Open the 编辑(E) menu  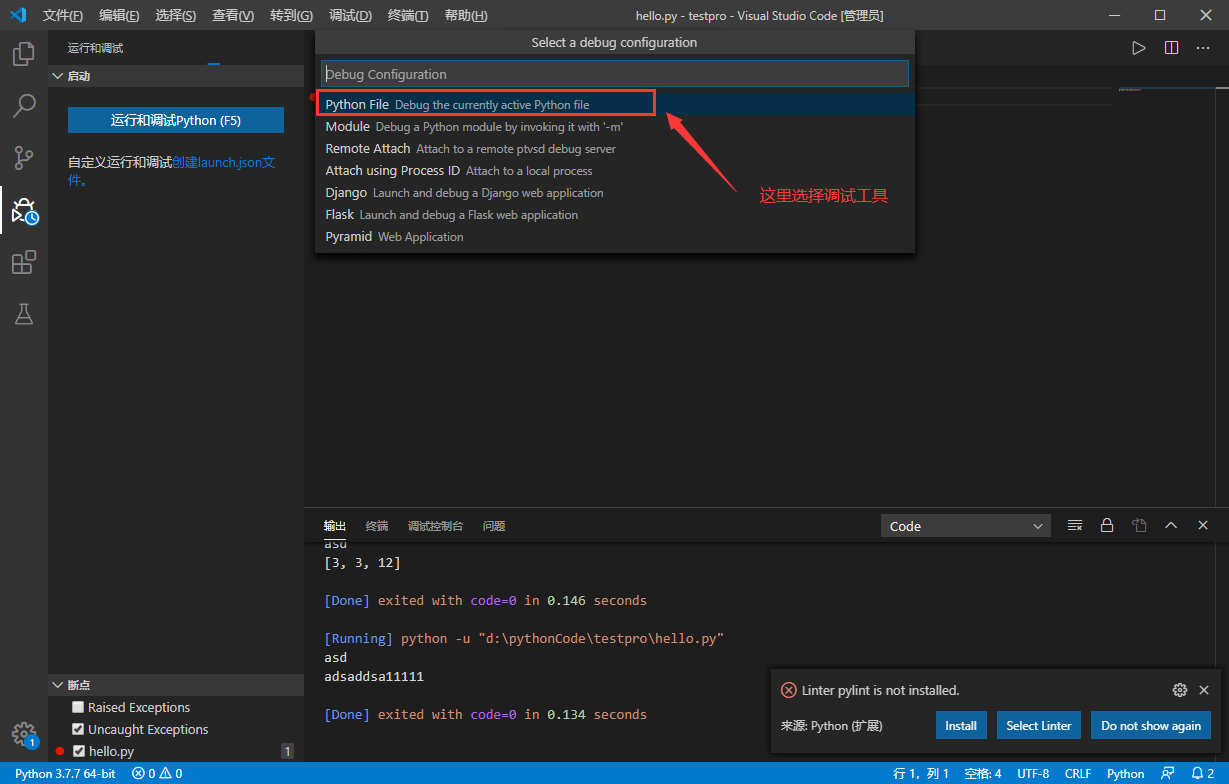(x=119, y=16)
